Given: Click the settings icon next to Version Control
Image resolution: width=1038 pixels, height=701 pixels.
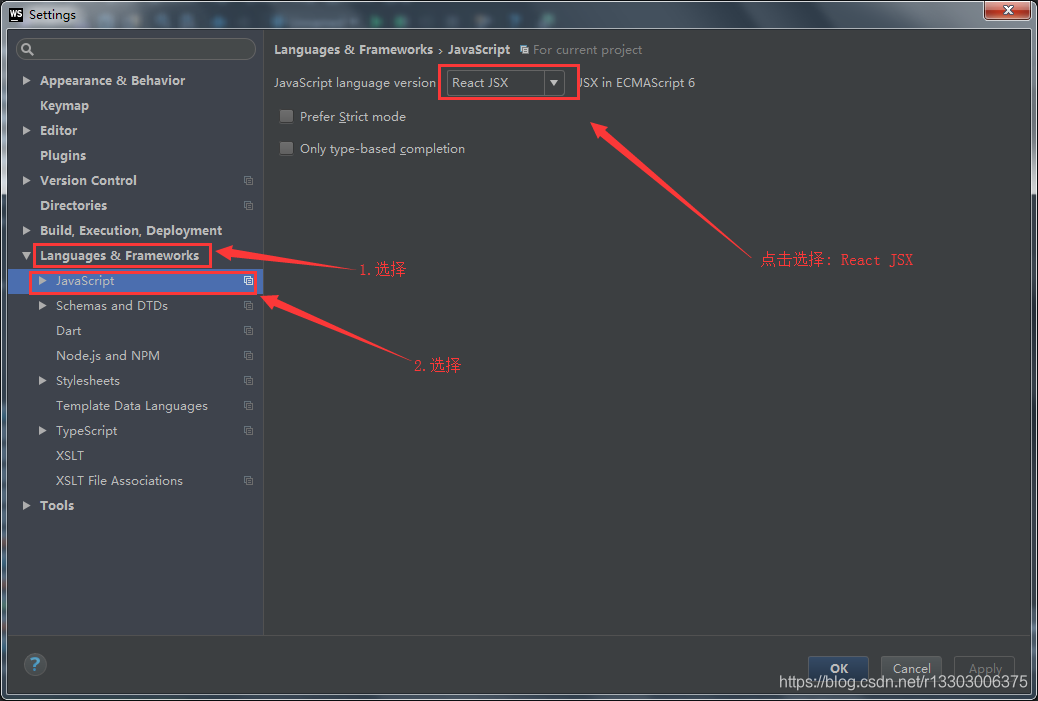Looking at the screenshot, I should tap(247, 180).
